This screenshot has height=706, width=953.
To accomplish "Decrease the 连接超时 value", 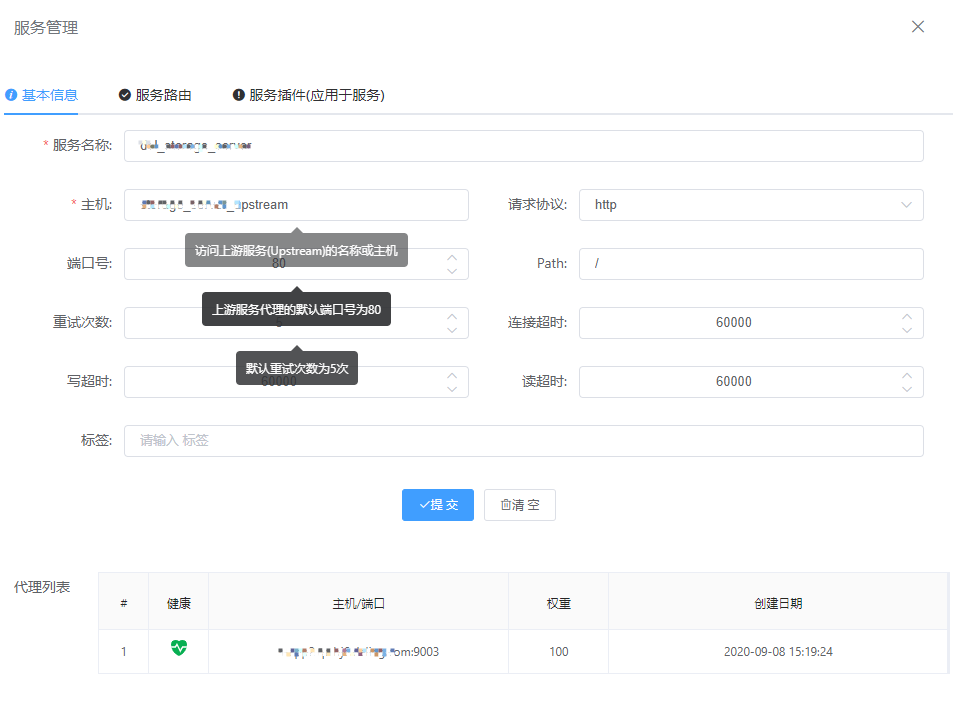I will pyautogui.click(x=907, y=330).
